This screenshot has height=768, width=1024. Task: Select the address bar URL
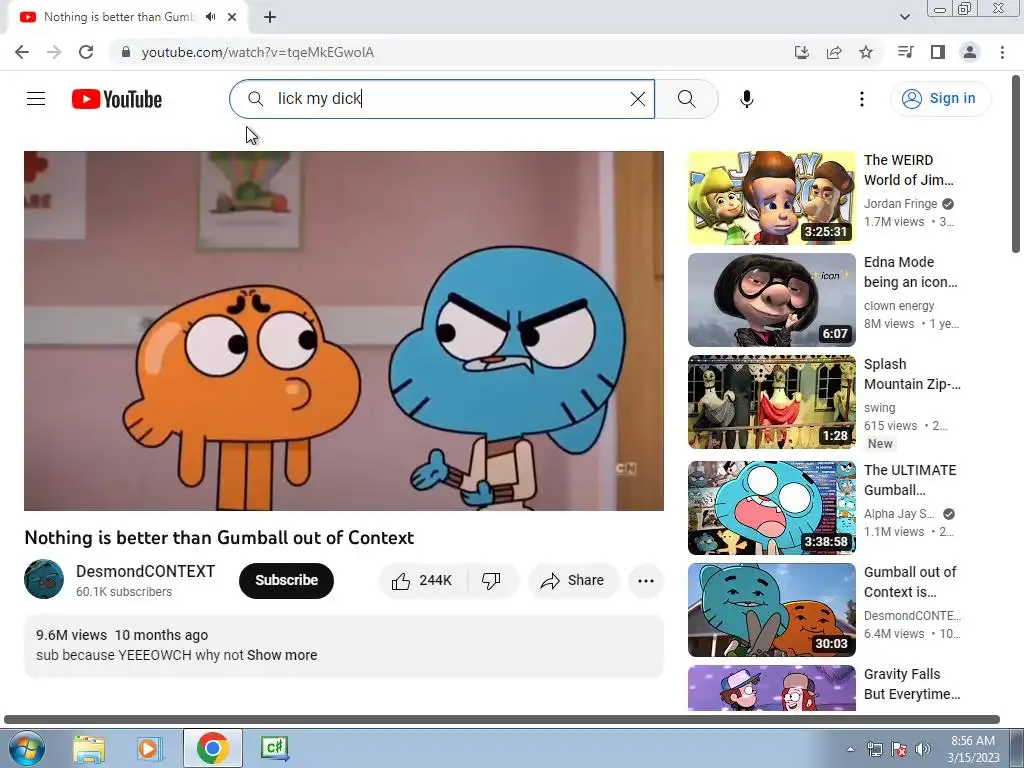coord(258,52)
